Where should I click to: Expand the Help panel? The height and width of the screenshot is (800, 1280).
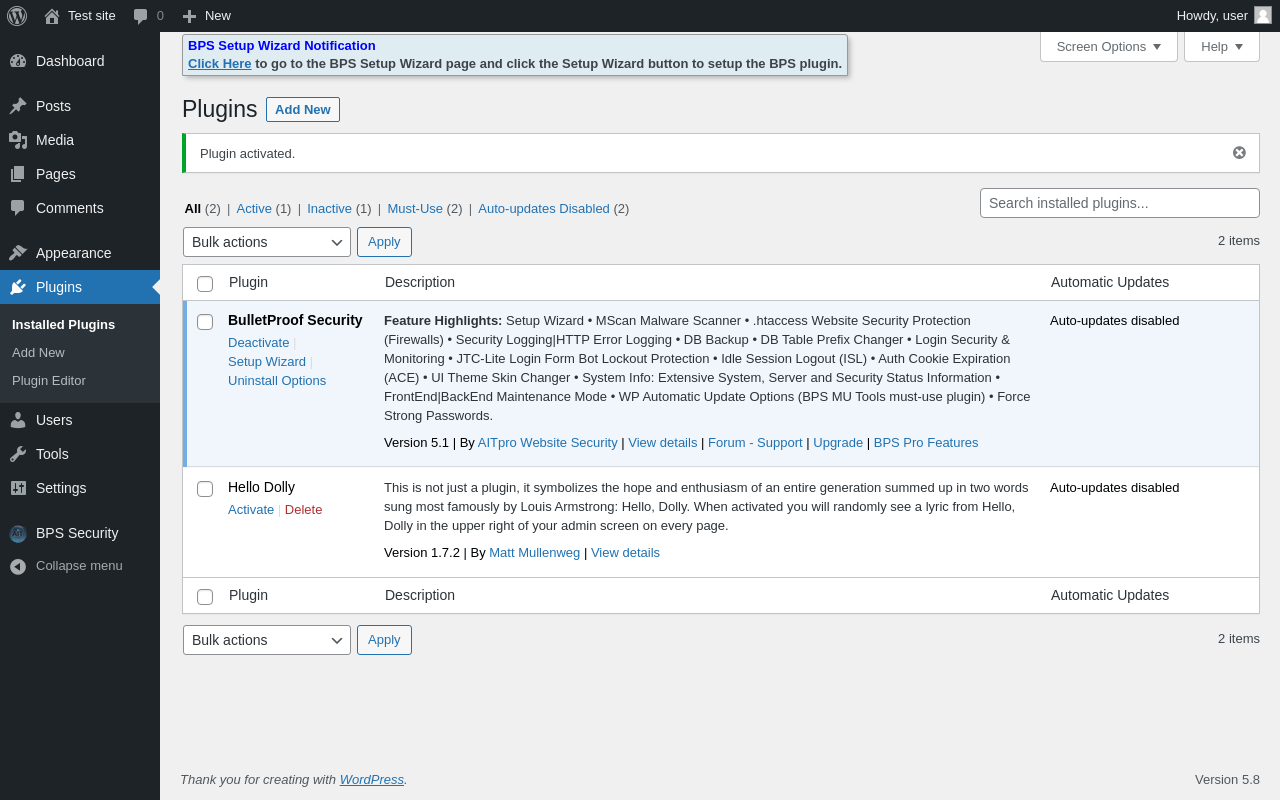[1221, 46]
